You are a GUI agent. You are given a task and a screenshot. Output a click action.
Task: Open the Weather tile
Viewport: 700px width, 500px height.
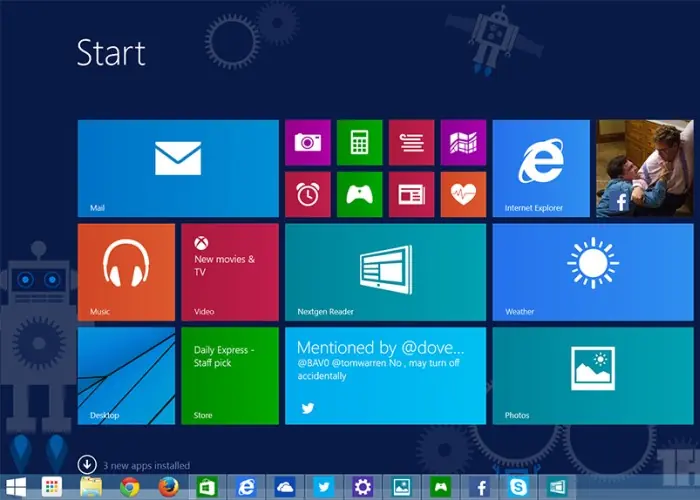coord(593,272)
